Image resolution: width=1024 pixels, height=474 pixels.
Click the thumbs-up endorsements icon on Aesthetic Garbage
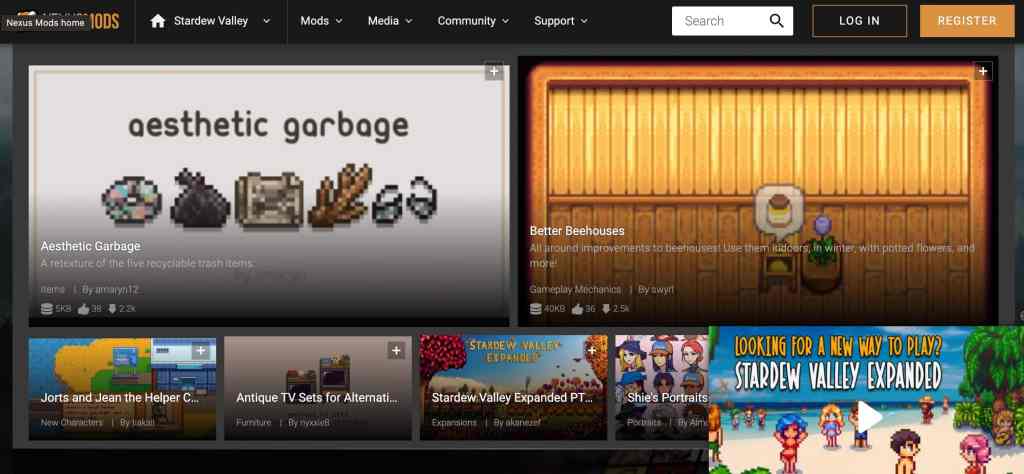84,309
